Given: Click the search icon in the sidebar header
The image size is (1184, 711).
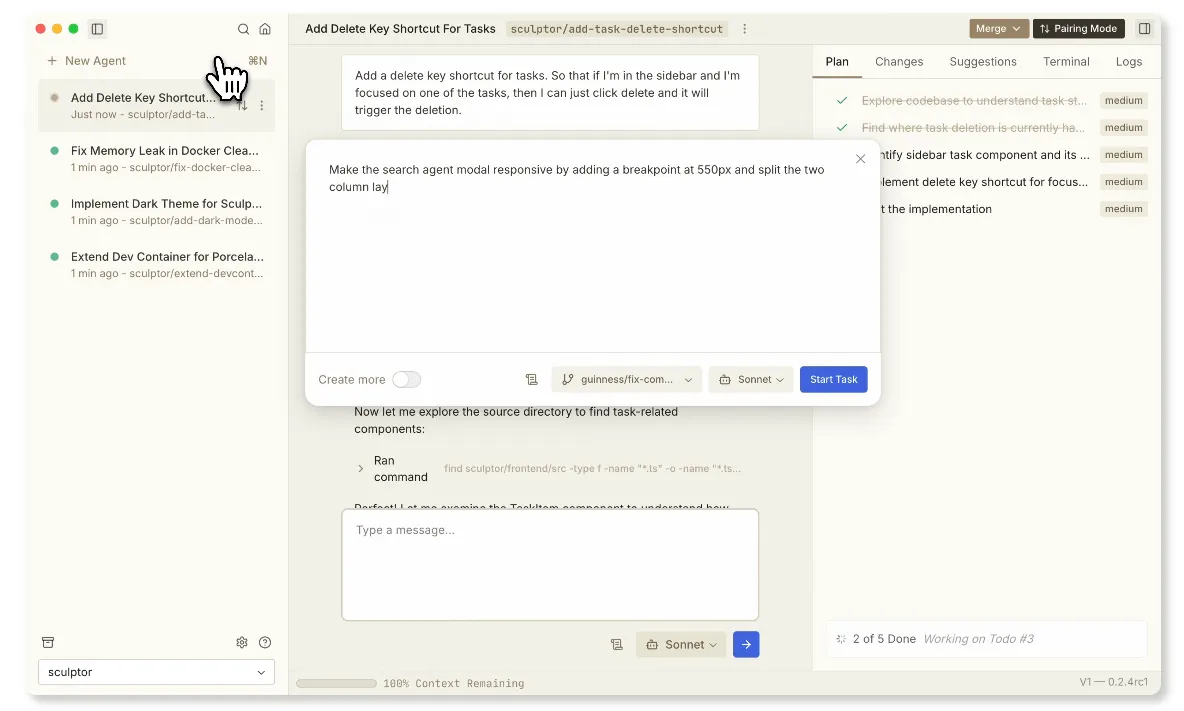Looking at the screenshot, I should 243,29.
